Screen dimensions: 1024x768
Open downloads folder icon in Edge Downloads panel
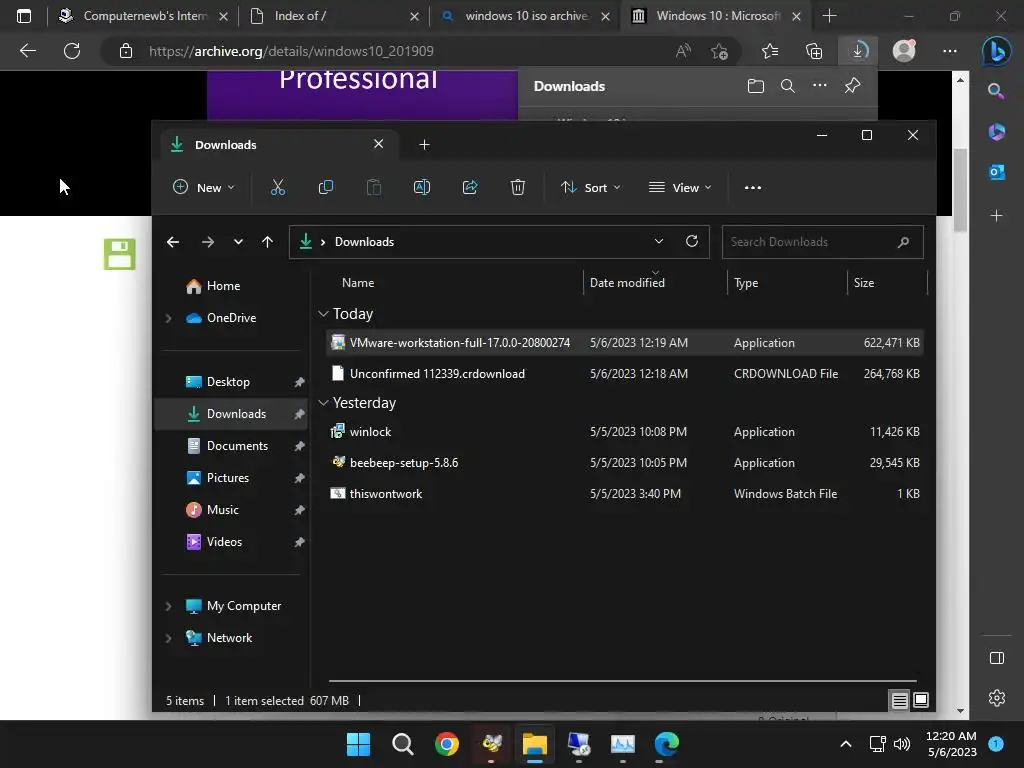pos(756,86)
